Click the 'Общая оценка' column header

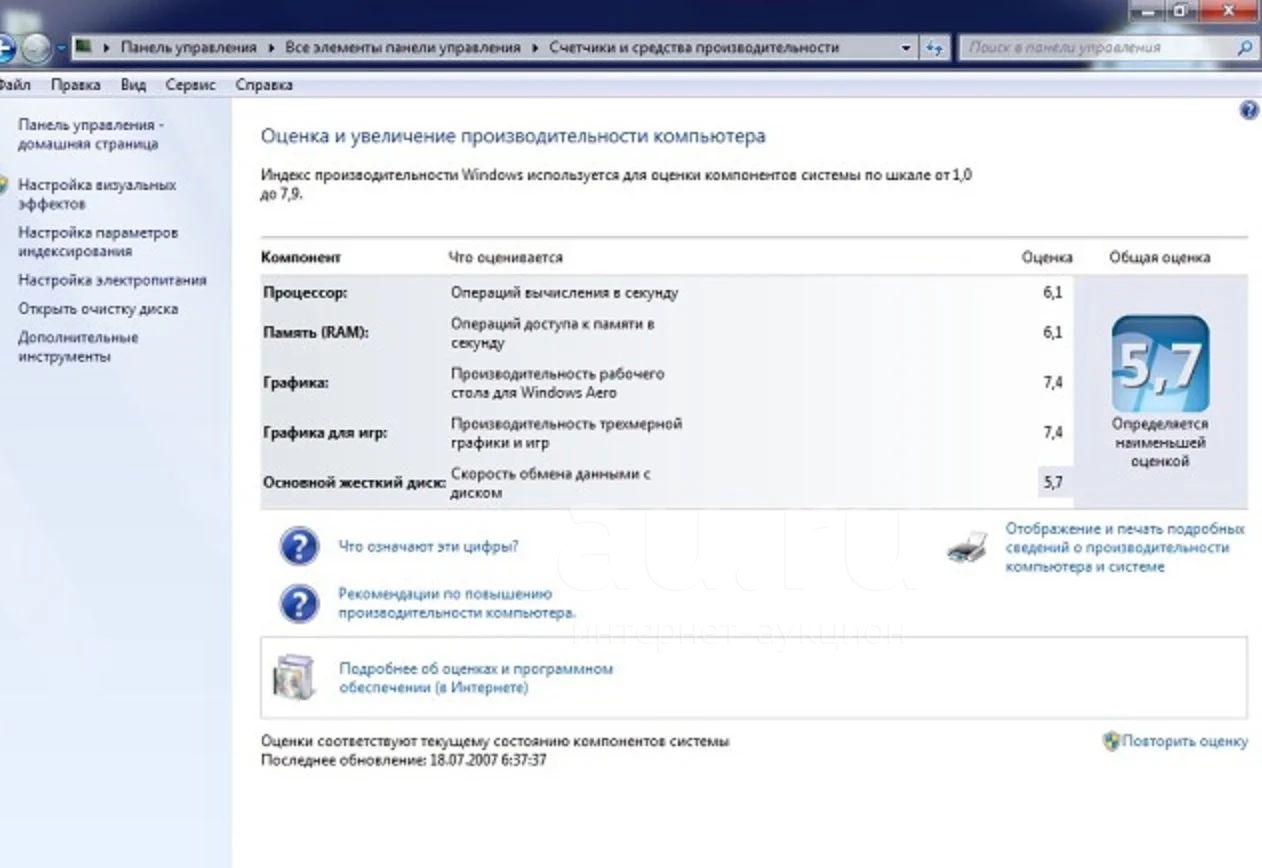1160,257
